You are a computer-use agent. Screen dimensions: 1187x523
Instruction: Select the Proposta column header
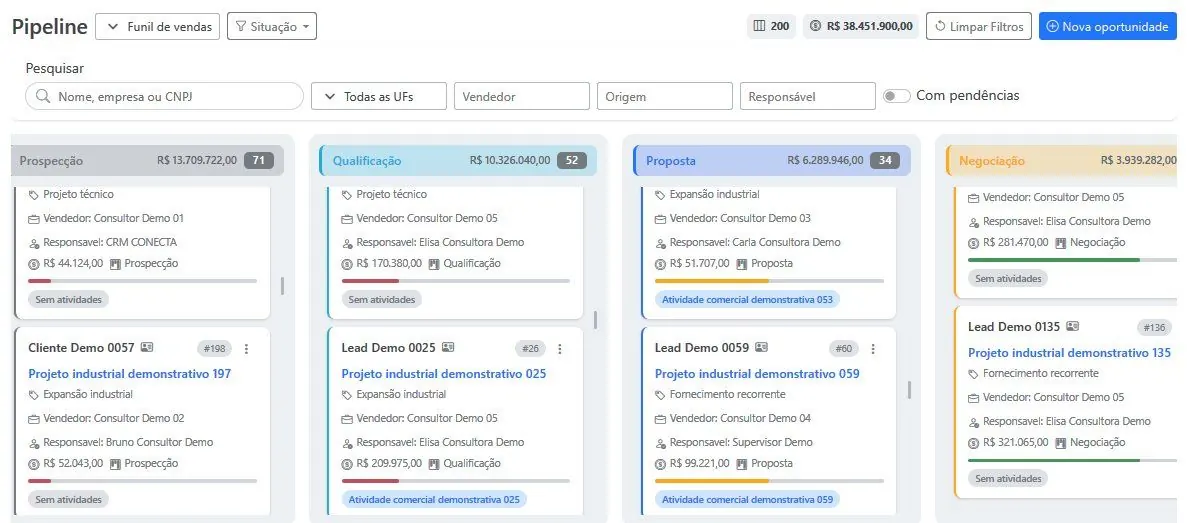(771, 160)
